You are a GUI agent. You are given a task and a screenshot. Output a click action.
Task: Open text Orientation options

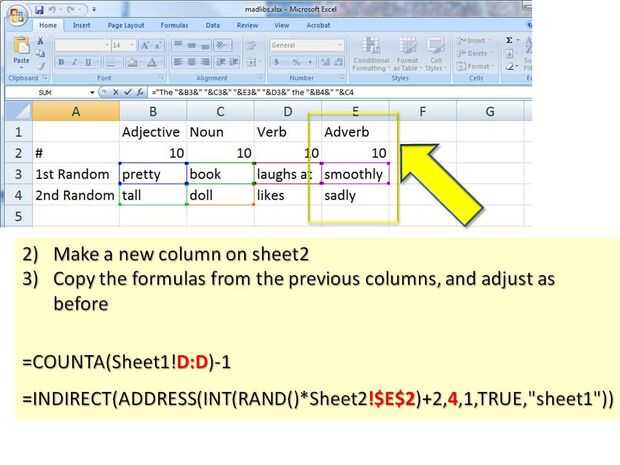click(223, 44)
